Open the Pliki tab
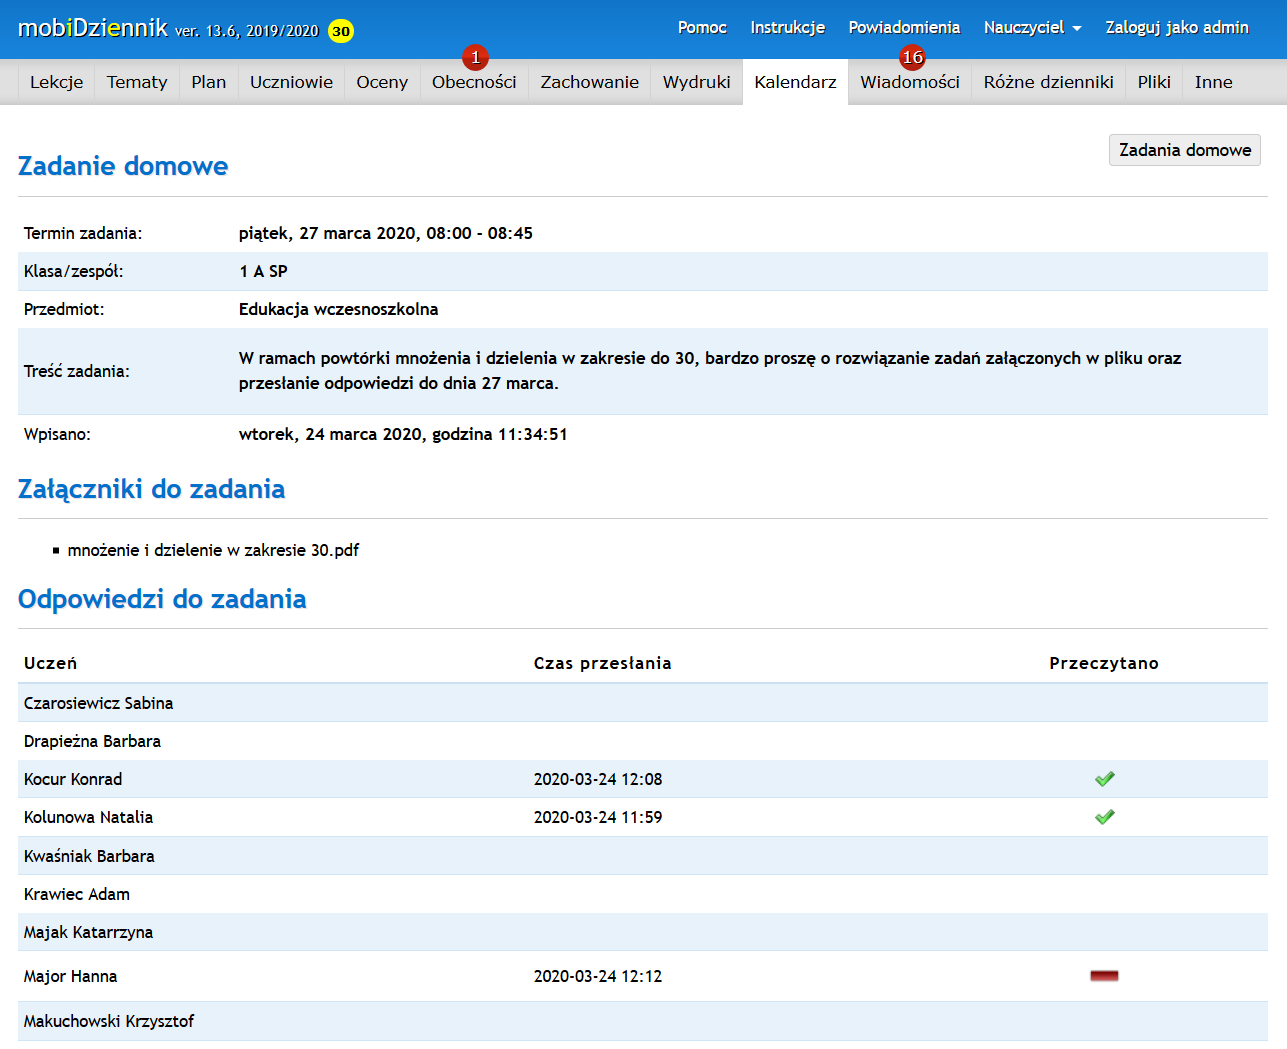The image size is (1287, 1049). pyautogui.click(x=1154, y=82)
